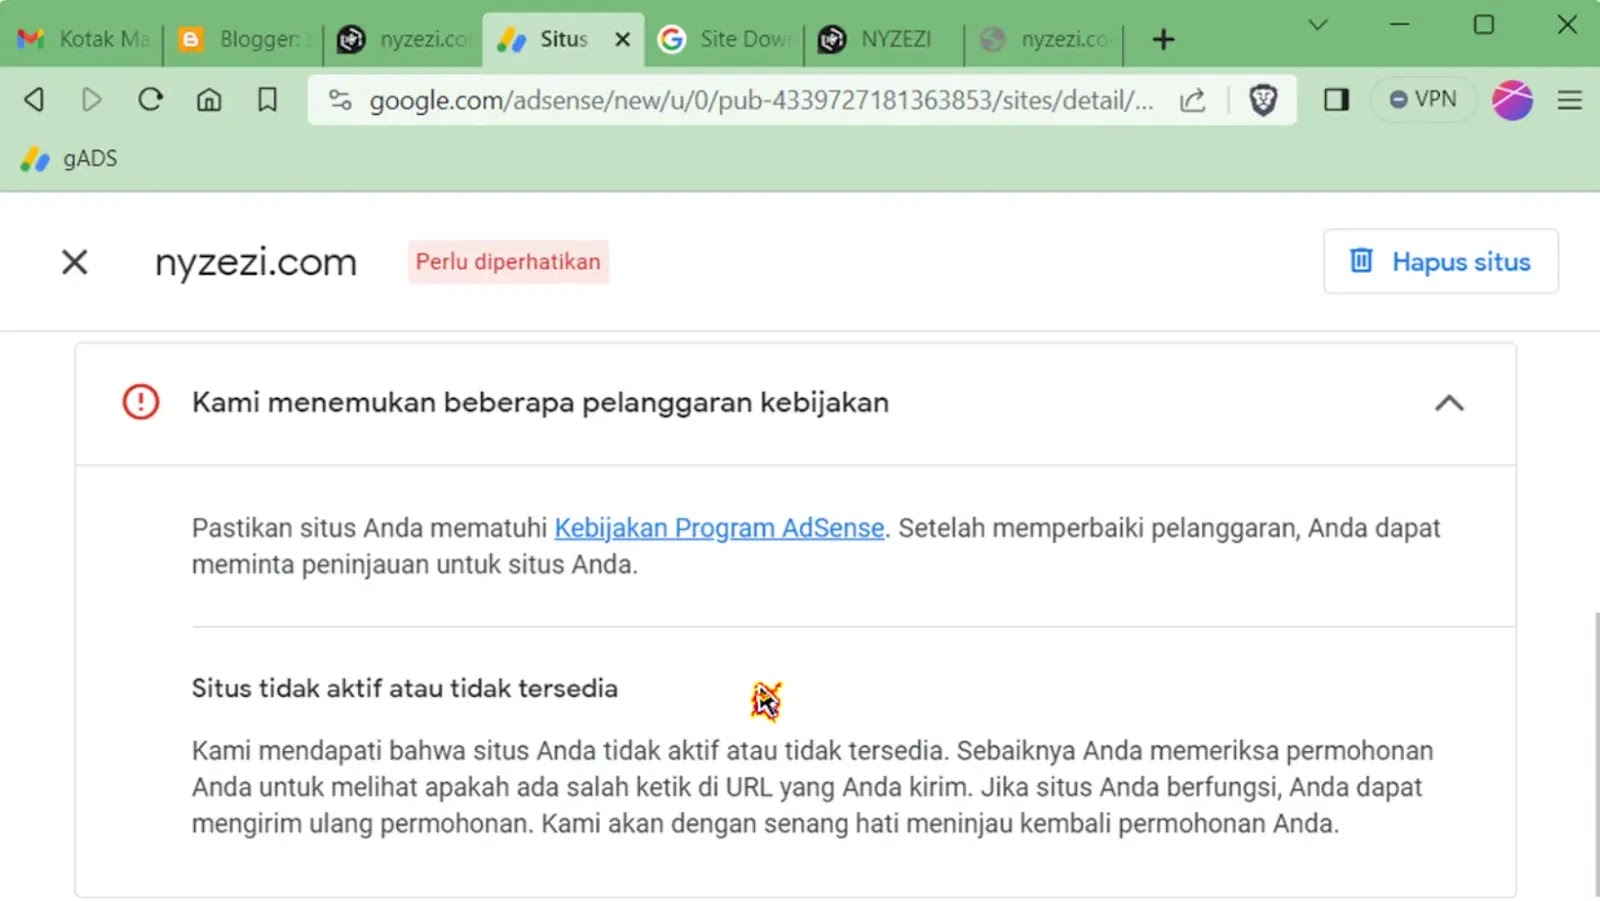Go forward with the forward arrow

pos(91,99)
